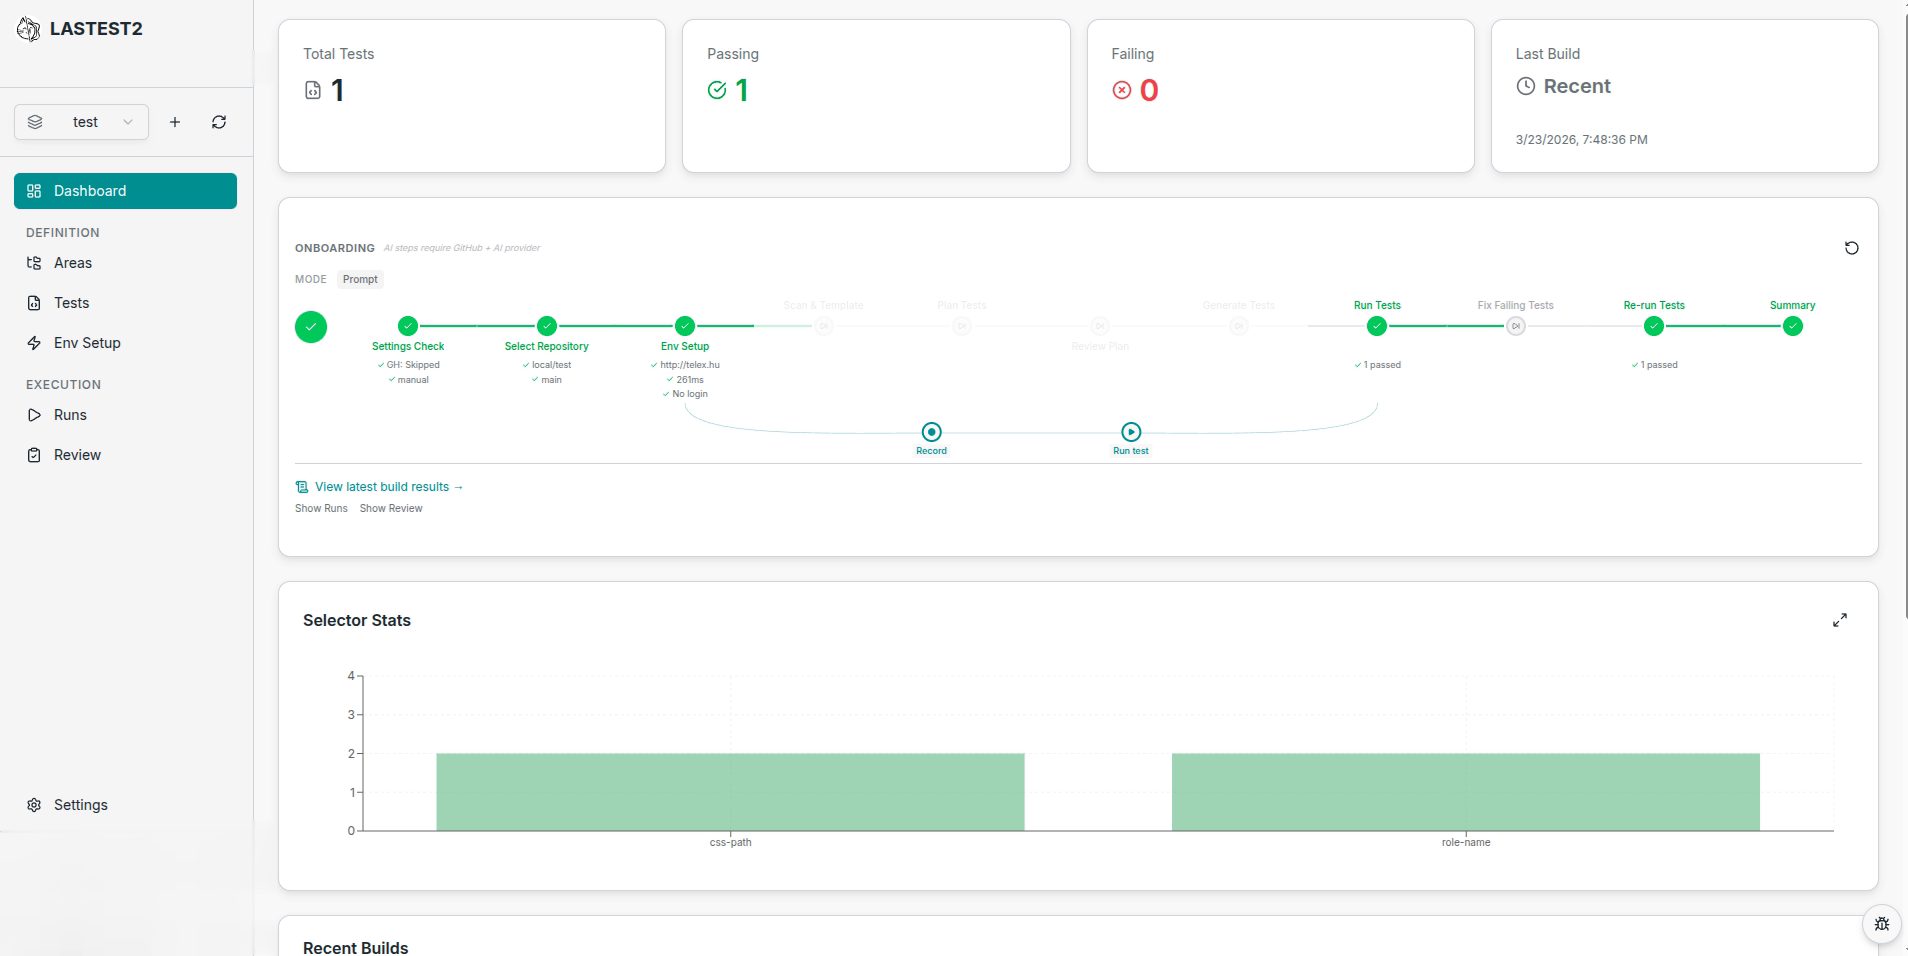Click the LASTEST2 logo icon
This screenshot has height=956, width=1908.
click(x=29, y=29)
